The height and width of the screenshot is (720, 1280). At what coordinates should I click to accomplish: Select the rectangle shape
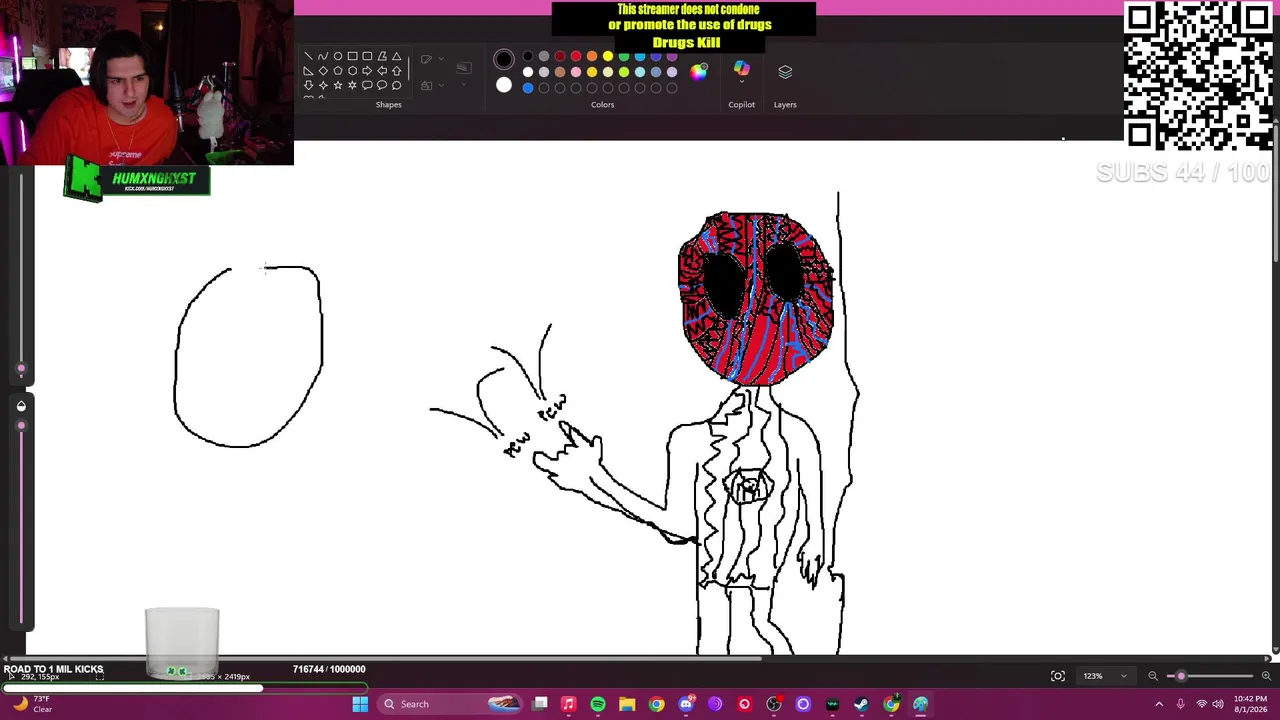pos(352,56)
